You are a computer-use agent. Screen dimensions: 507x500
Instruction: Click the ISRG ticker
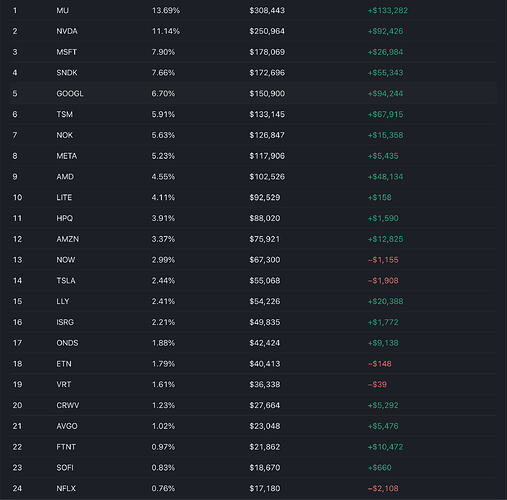pyautogui.click(x=65, y=322)
